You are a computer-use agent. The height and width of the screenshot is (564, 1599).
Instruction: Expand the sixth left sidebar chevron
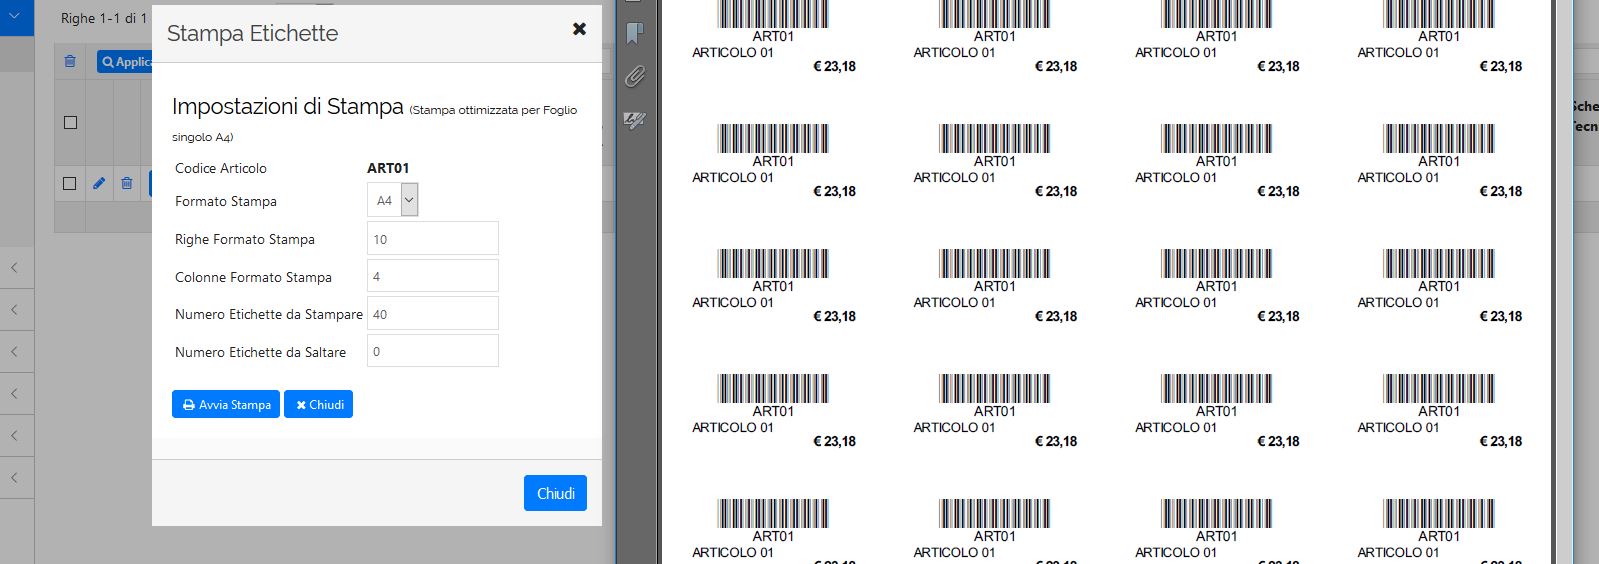[15, 478]
